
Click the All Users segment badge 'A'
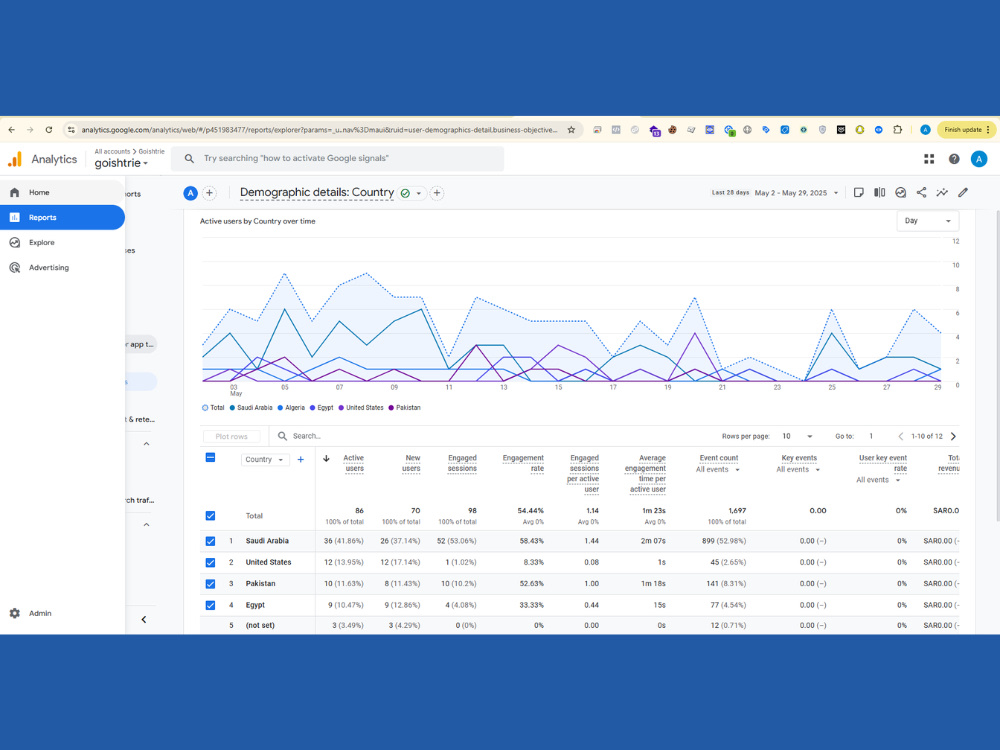pyautogui.click(x=190, y=193)
